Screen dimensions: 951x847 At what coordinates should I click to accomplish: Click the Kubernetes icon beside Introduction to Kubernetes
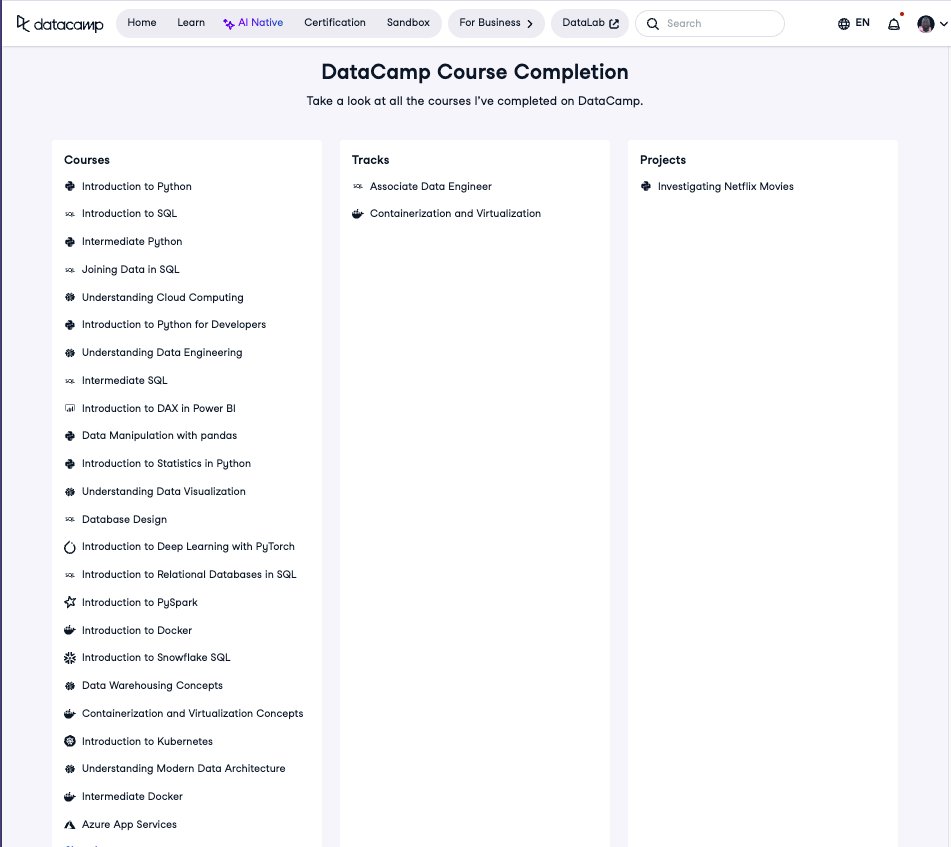[70, 741]
